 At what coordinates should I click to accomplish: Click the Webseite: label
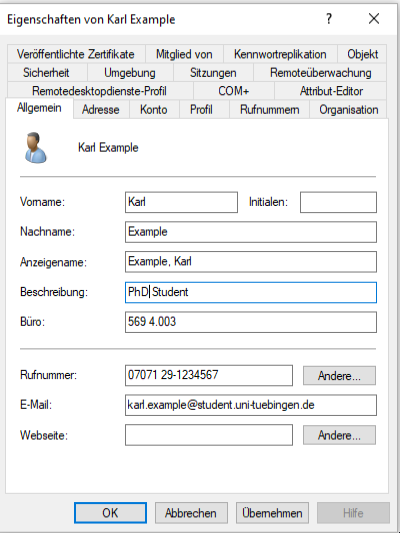pyautogui.click(x=44, y=435)
